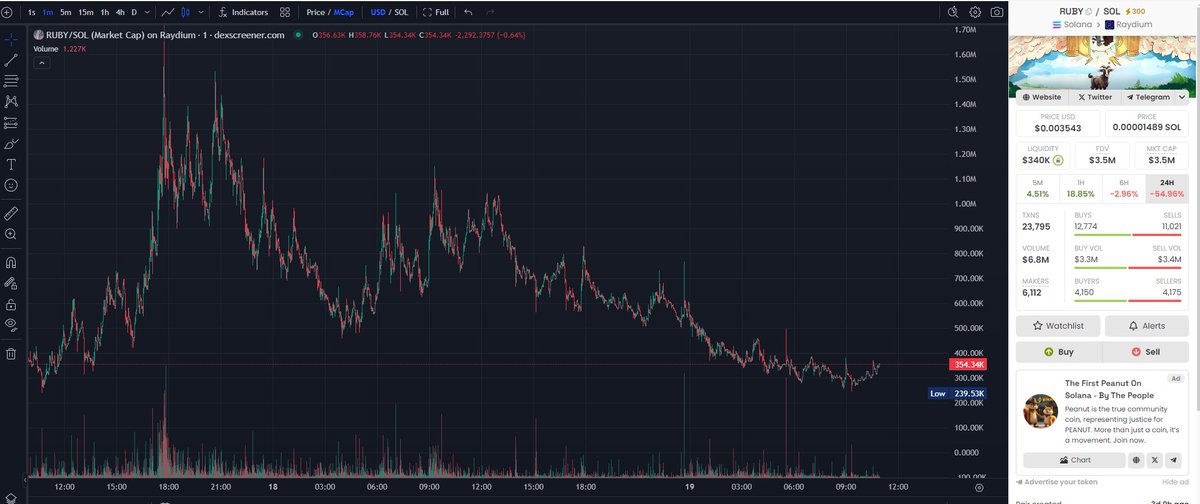Select the D daily timeframe

(x=135, y=12)
